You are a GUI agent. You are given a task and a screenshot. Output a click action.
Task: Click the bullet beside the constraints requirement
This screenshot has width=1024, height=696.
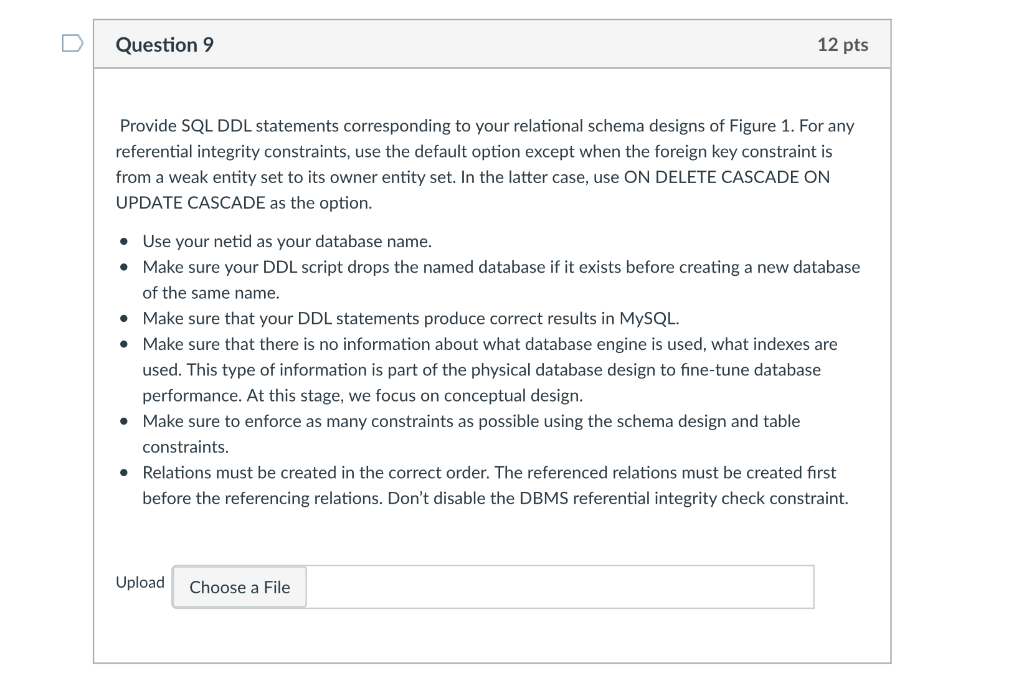[123, 421]
